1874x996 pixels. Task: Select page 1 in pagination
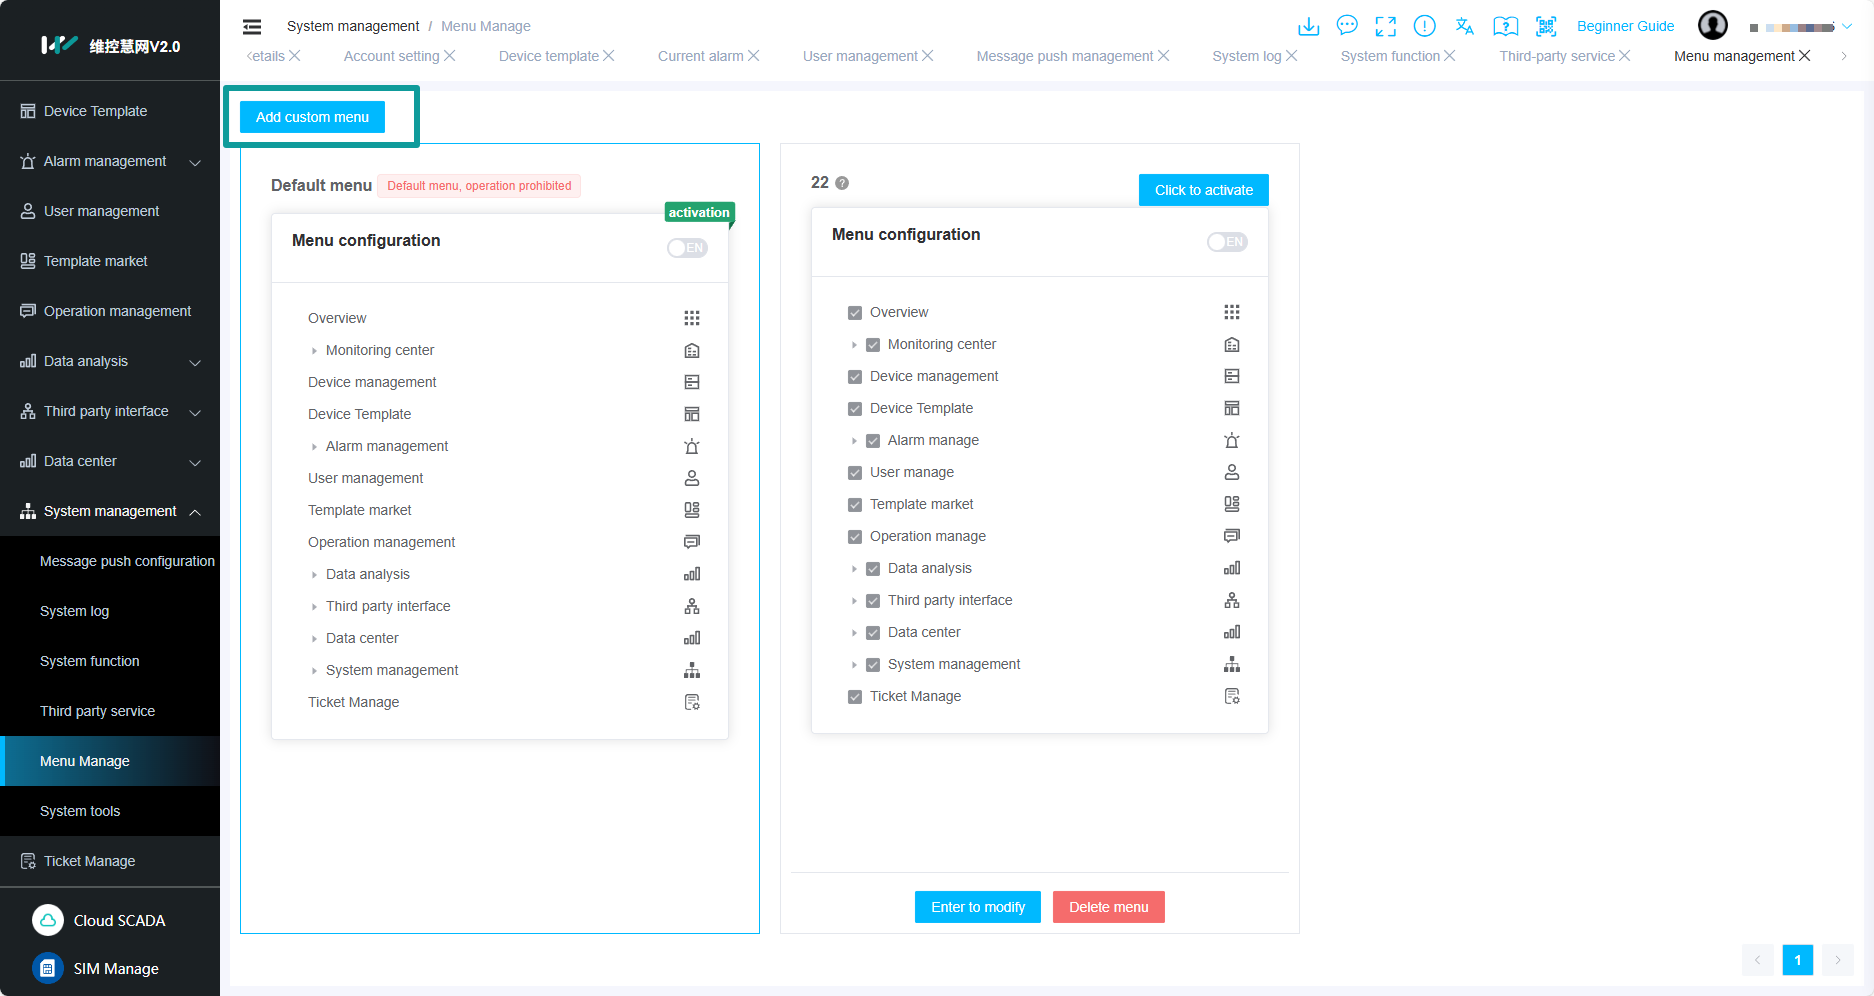(x=1797, y=960)
